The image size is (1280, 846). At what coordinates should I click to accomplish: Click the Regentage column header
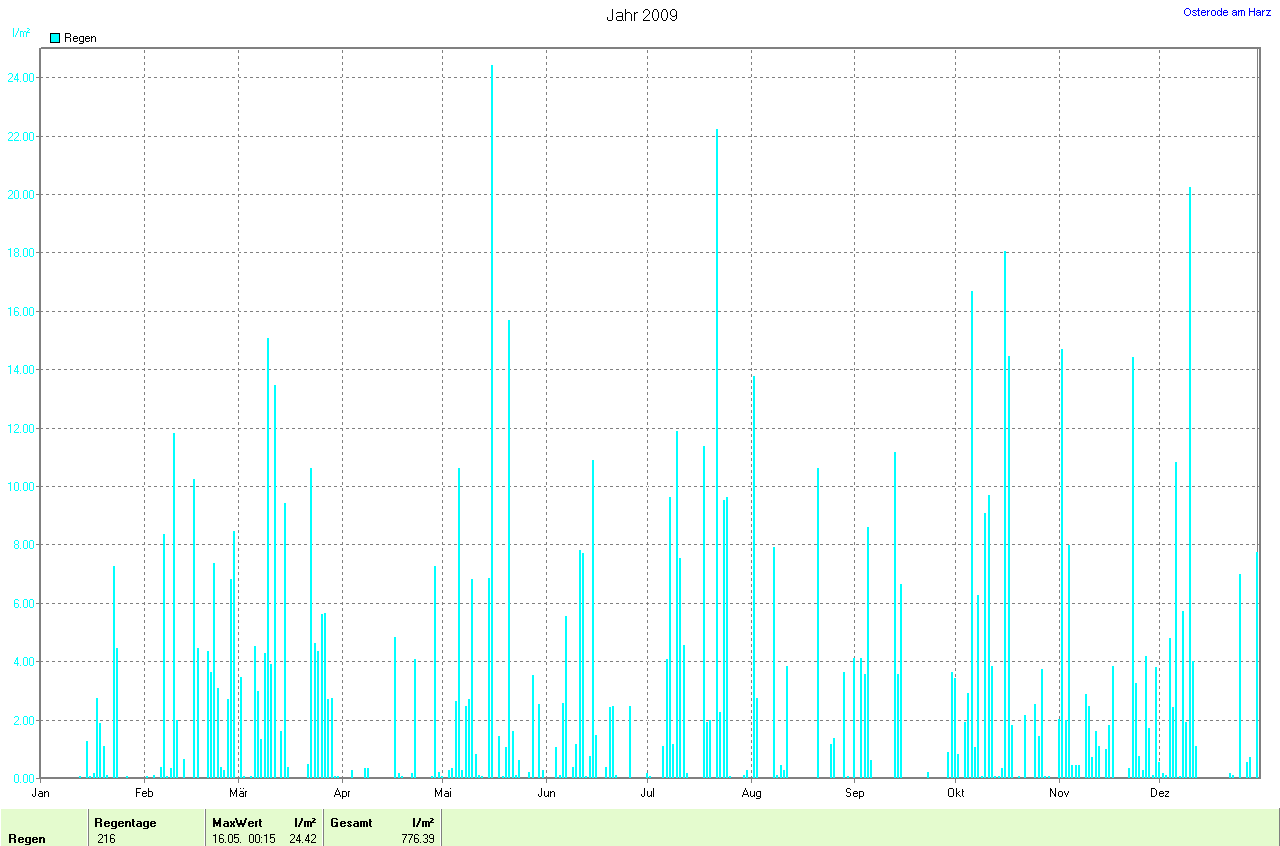pyautogui.click(x=127, y=822)
